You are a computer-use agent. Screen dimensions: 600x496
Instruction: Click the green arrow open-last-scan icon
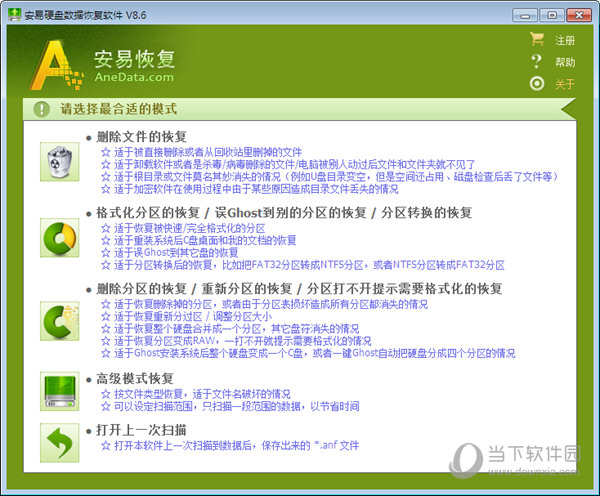click(x=59, y=442)
